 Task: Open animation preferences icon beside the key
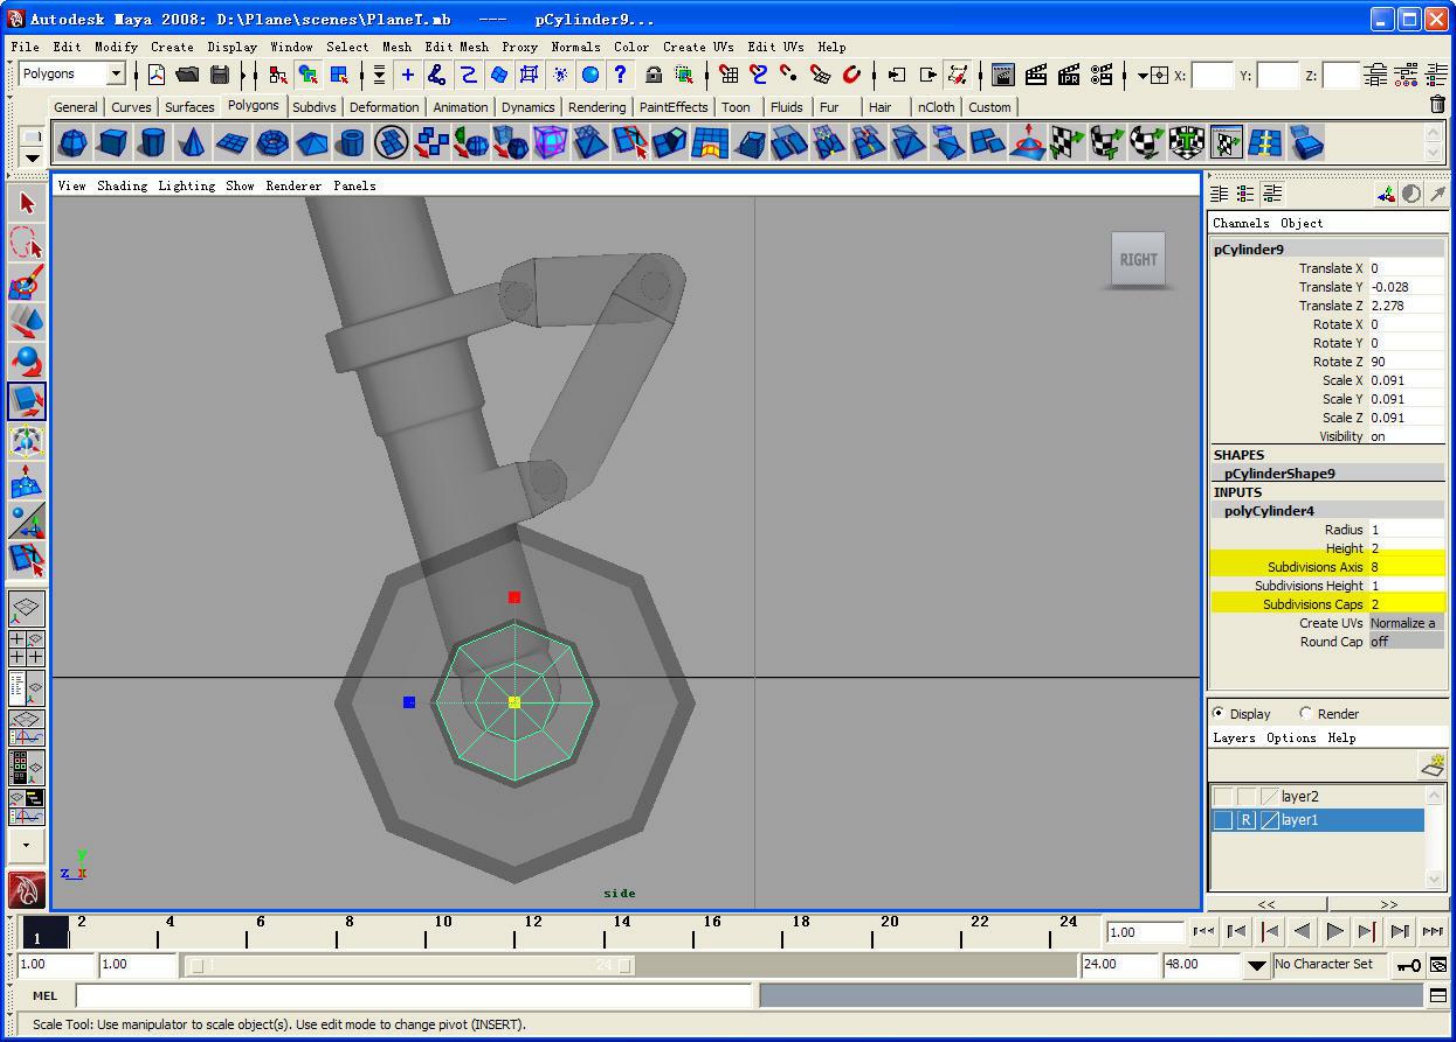pos(1438,965)
